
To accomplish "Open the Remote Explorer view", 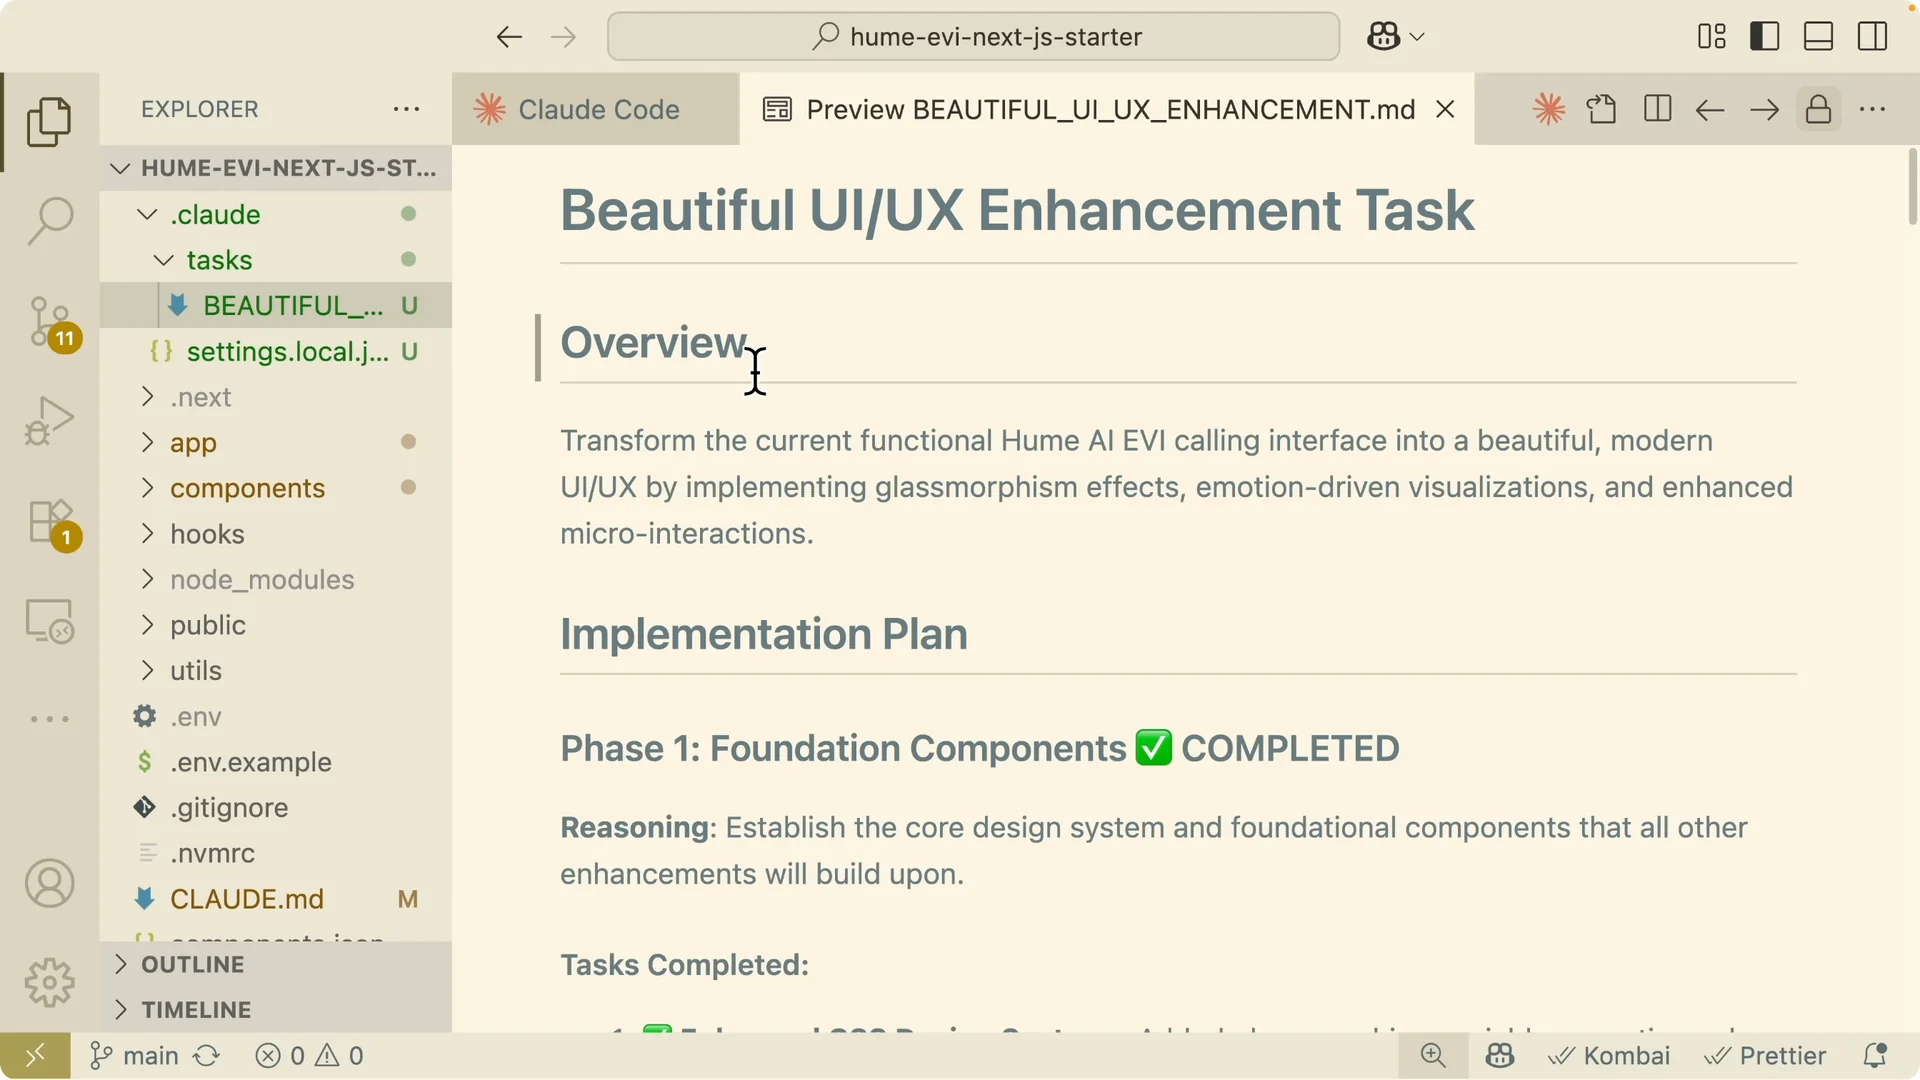I will (49, 621).
